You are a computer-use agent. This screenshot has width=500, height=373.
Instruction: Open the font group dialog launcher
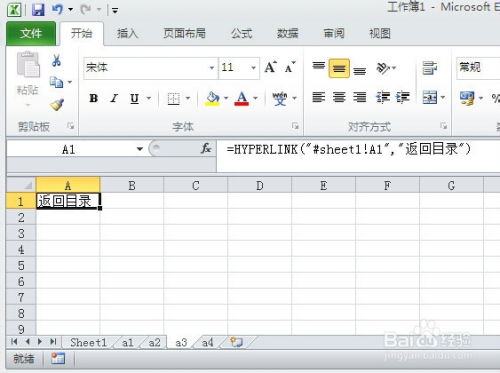tap(295, 126)
